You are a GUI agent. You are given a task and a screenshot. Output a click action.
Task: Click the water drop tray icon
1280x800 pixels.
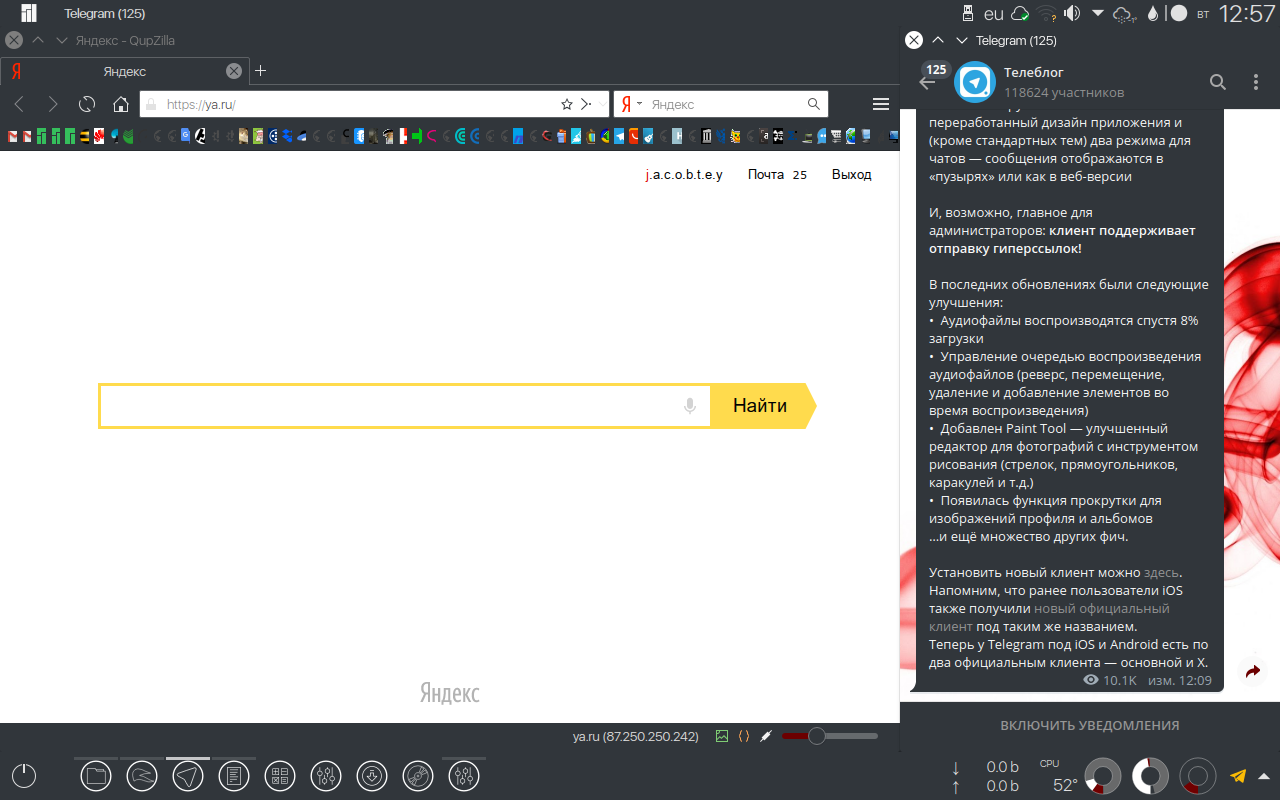(1153, 14)
